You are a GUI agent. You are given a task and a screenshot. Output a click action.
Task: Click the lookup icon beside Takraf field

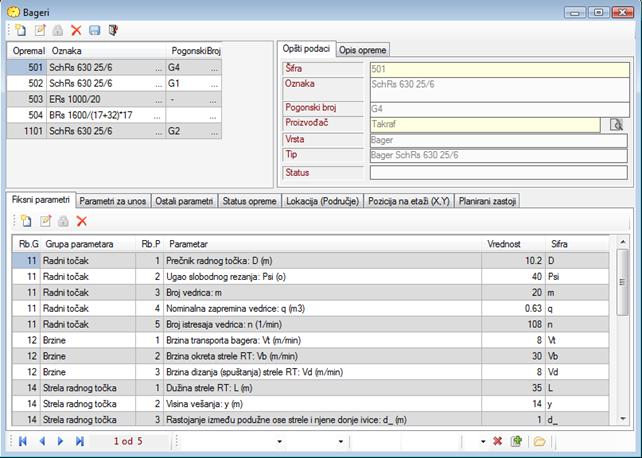click(x=617, y=125)
